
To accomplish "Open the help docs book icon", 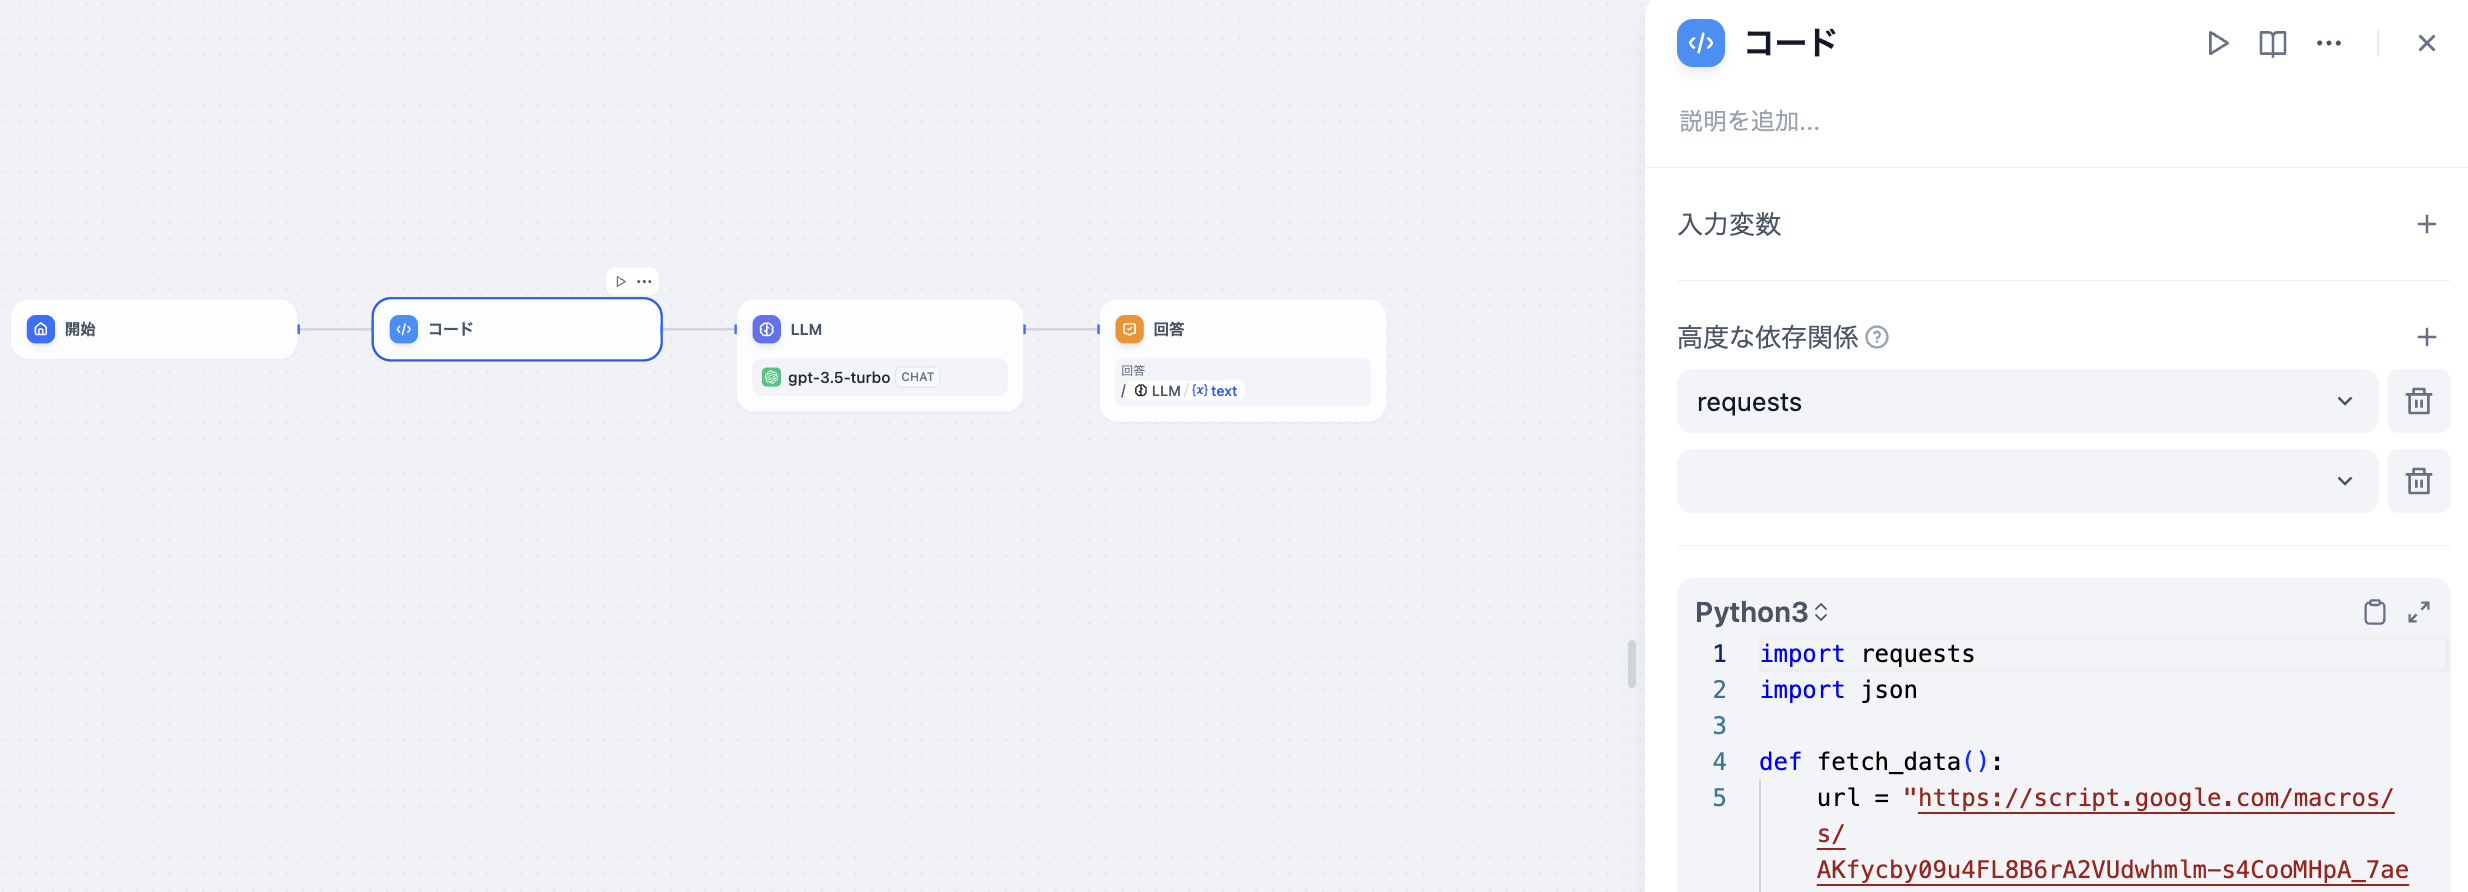I will click(2272, 43).
